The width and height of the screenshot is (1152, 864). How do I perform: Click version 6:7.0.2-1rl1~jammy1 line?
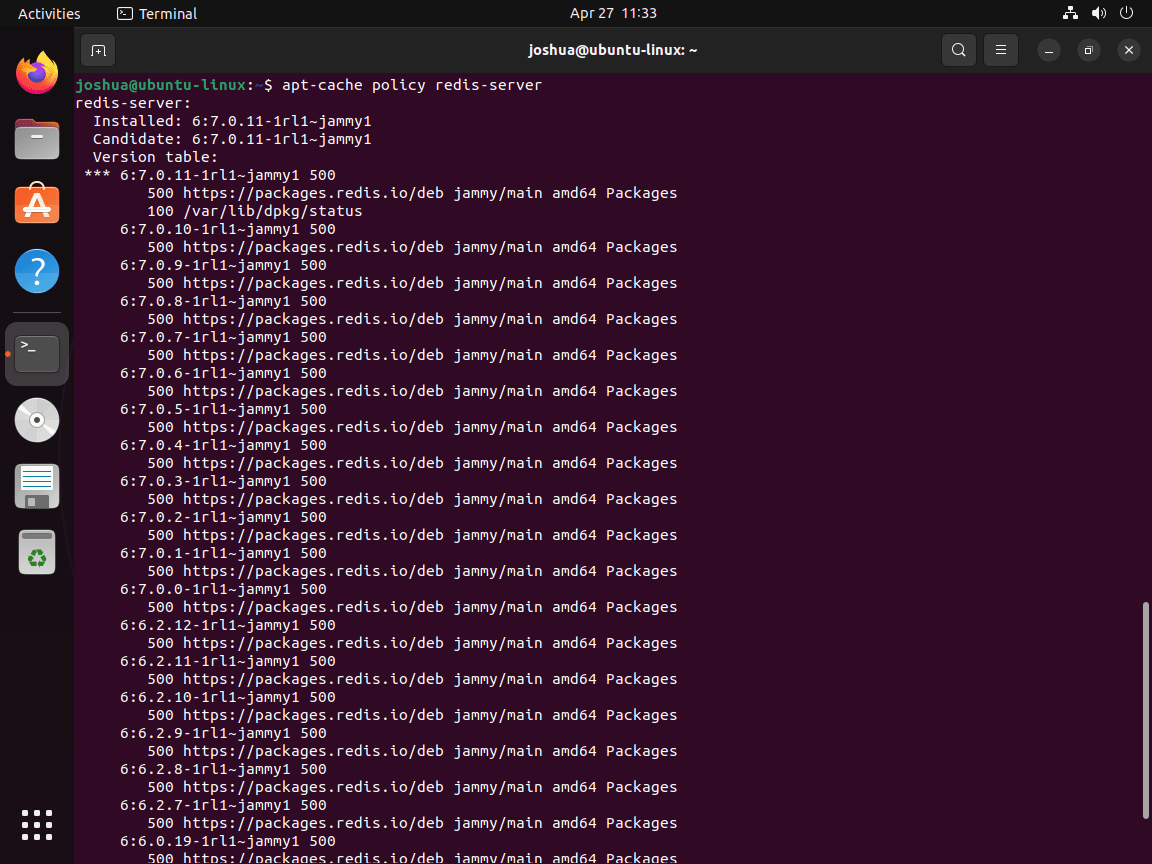(x=223, y=517)
